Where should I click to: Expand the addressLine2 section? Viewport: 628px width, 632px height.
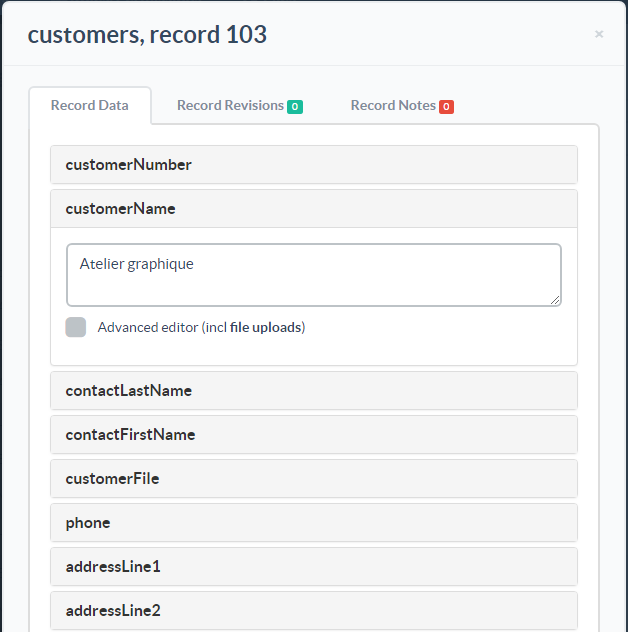(314, 611)
